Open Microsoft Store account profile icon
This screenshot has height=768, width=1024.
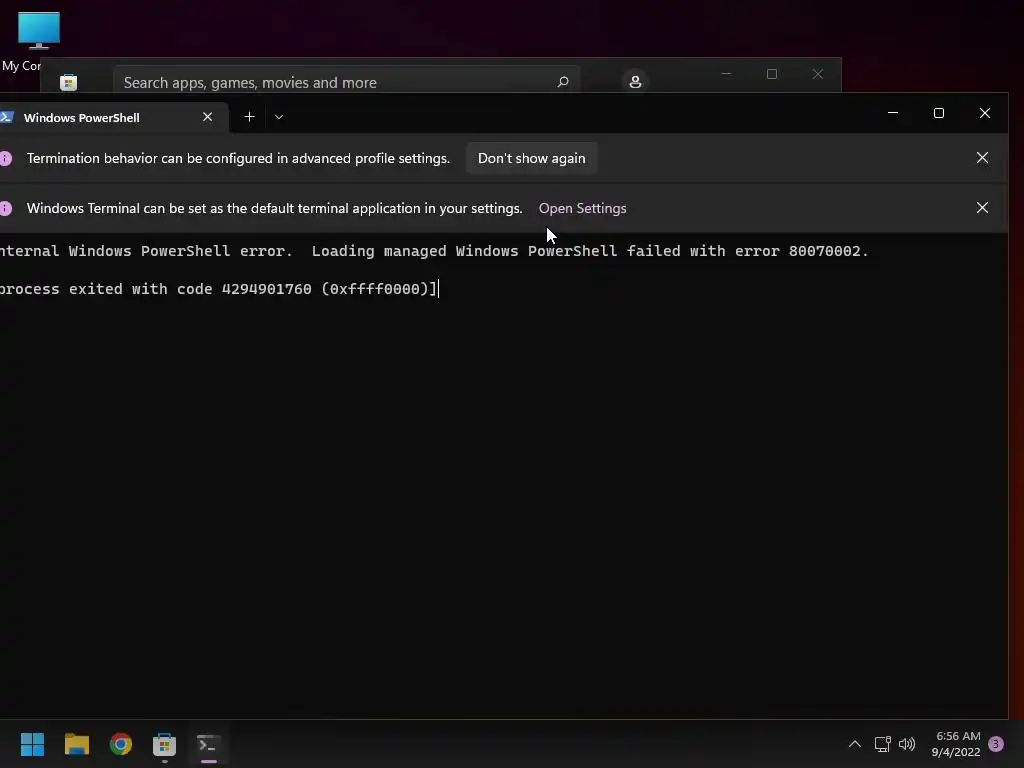click(x=635, y=82)
